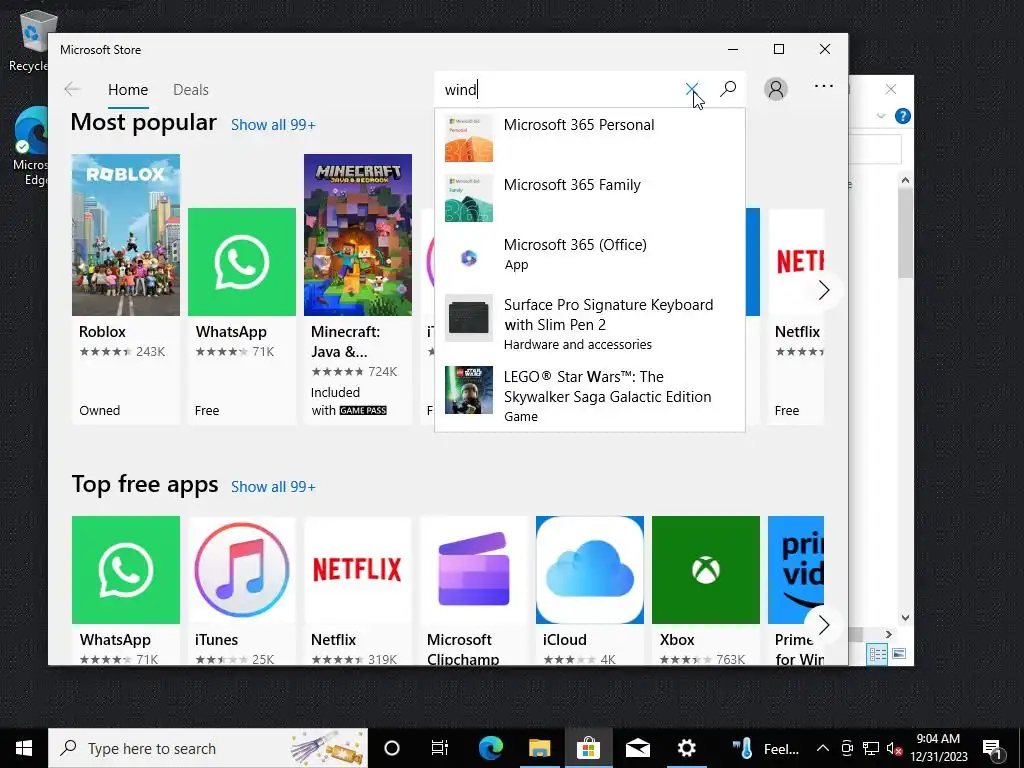This screenshot has width=1024, height=768.
Task: Advance Most popular carousel with right chevron
Action: click(824, 290)
